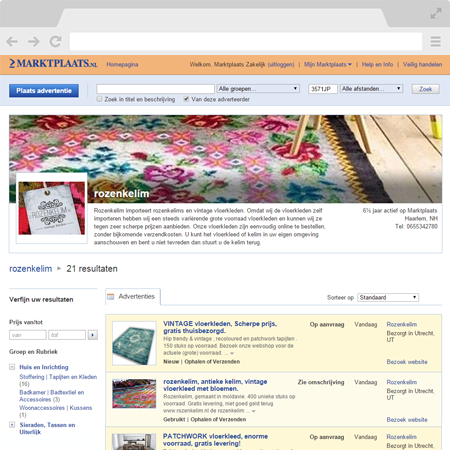
Task: Open 'Help en Info' link
Action: coord(377,64)
